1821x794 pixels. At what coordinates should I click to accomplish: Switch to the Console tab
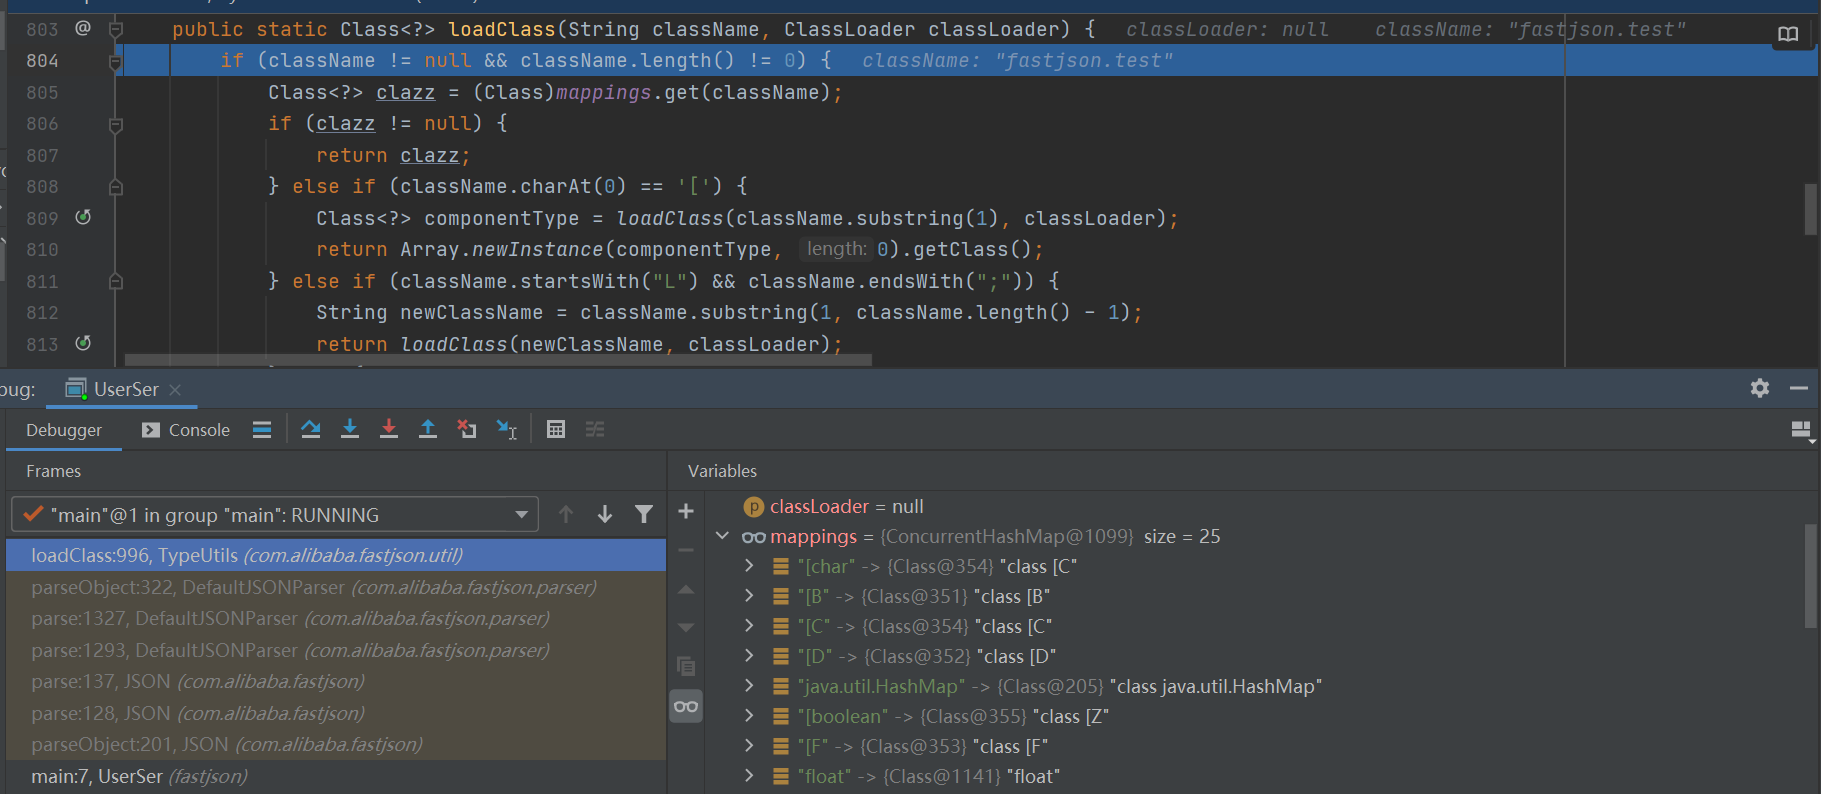coord(186,430)
